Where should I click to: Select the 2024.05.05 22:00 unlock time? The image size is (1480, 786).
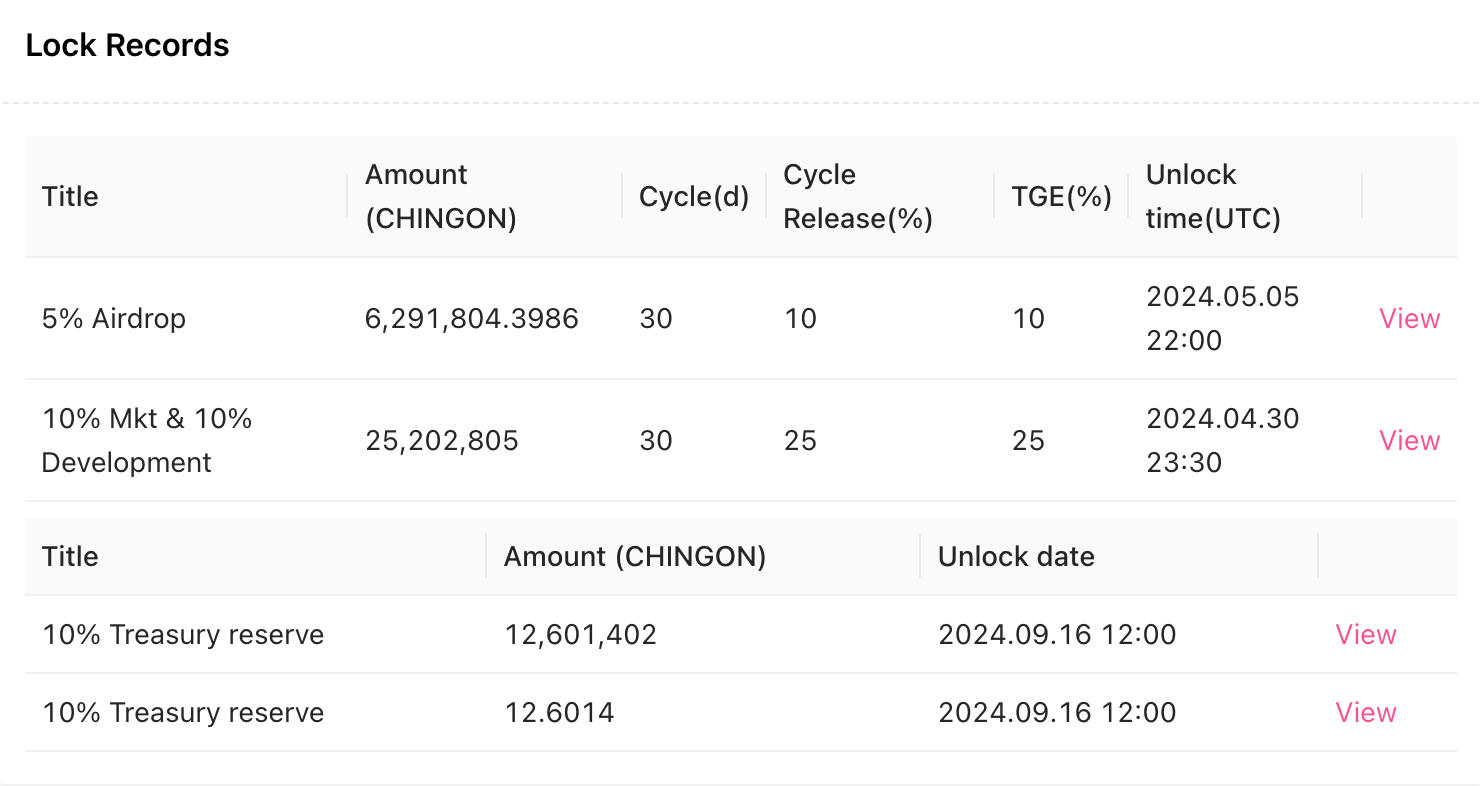[x=1222, y=318]
